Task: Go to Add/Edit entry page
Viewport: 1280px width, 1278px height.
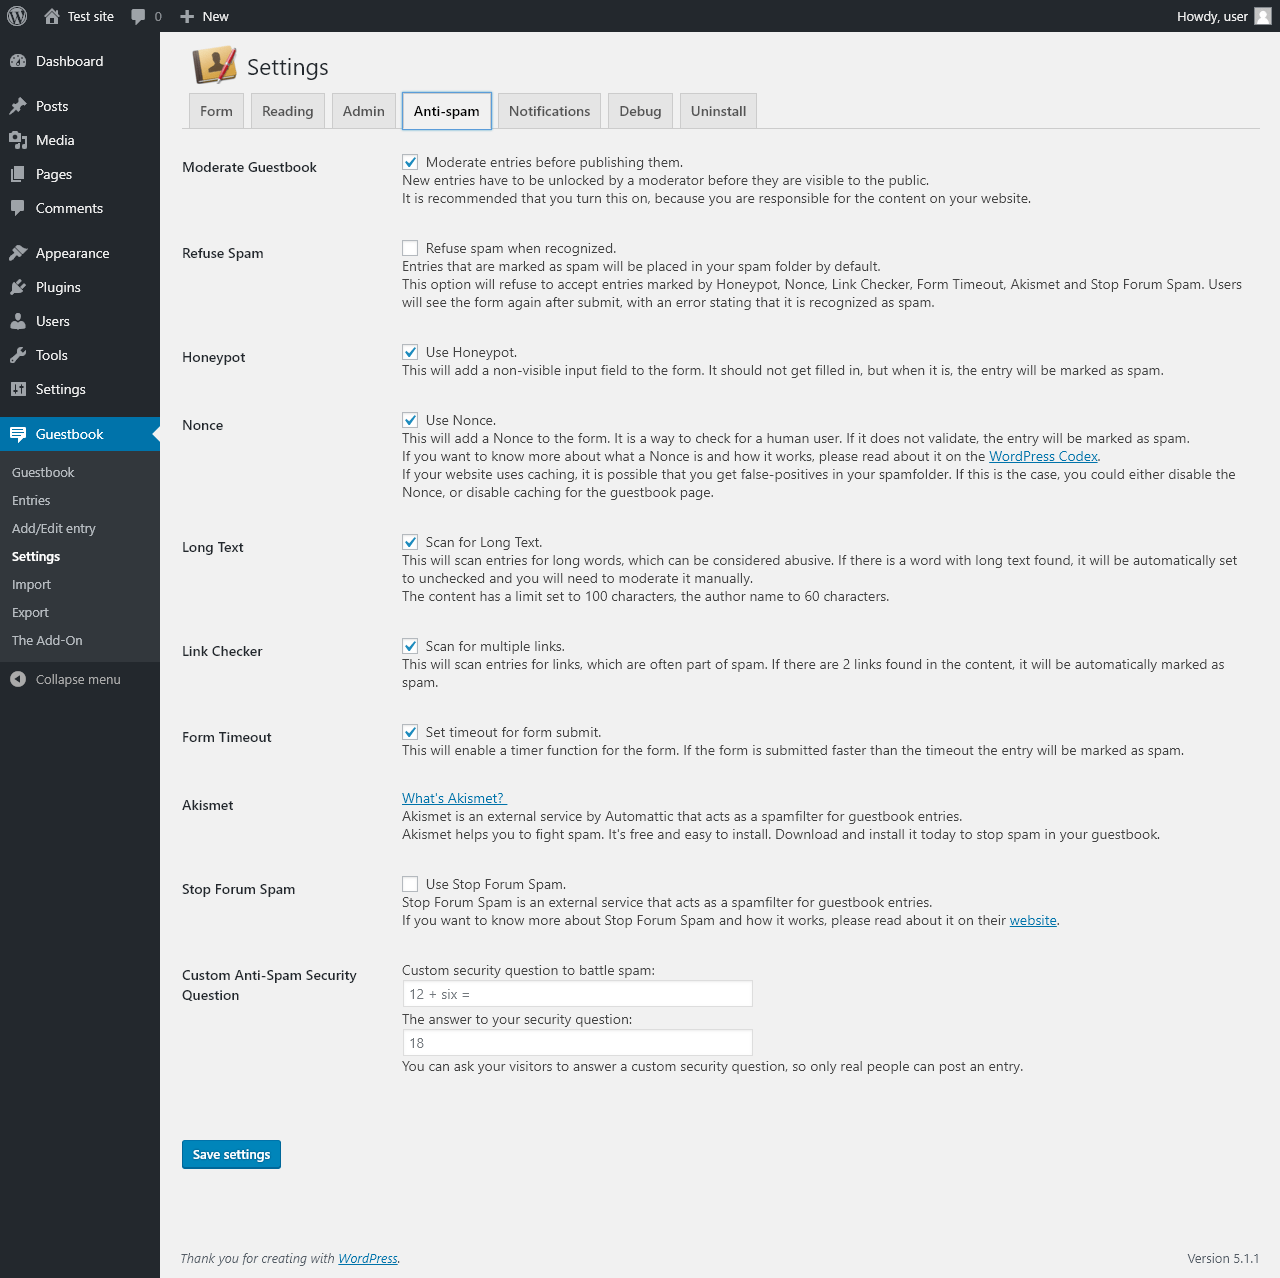Action: tap(54, 528)
